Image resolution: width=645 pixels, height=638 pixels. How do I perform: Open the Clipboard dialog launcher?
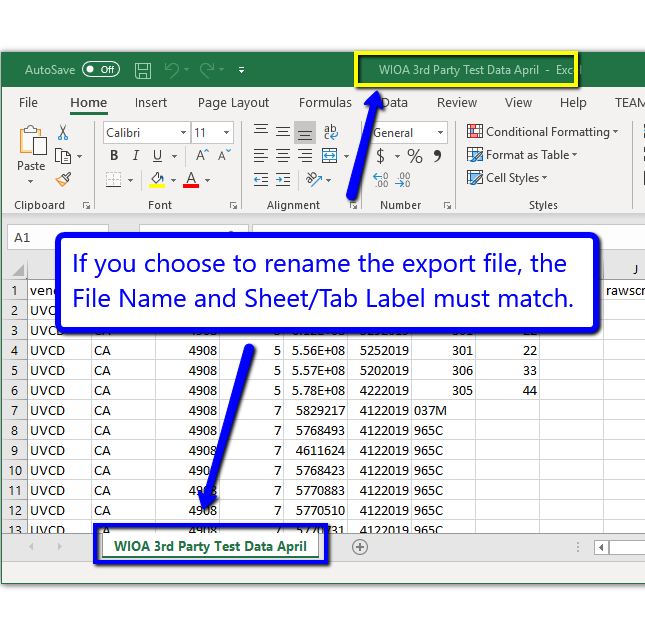86,205
